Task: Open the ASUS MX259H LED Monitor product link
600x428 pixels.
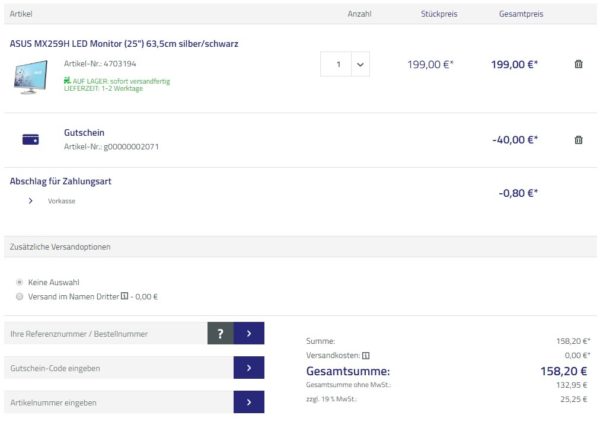Action: pos(124,44)
